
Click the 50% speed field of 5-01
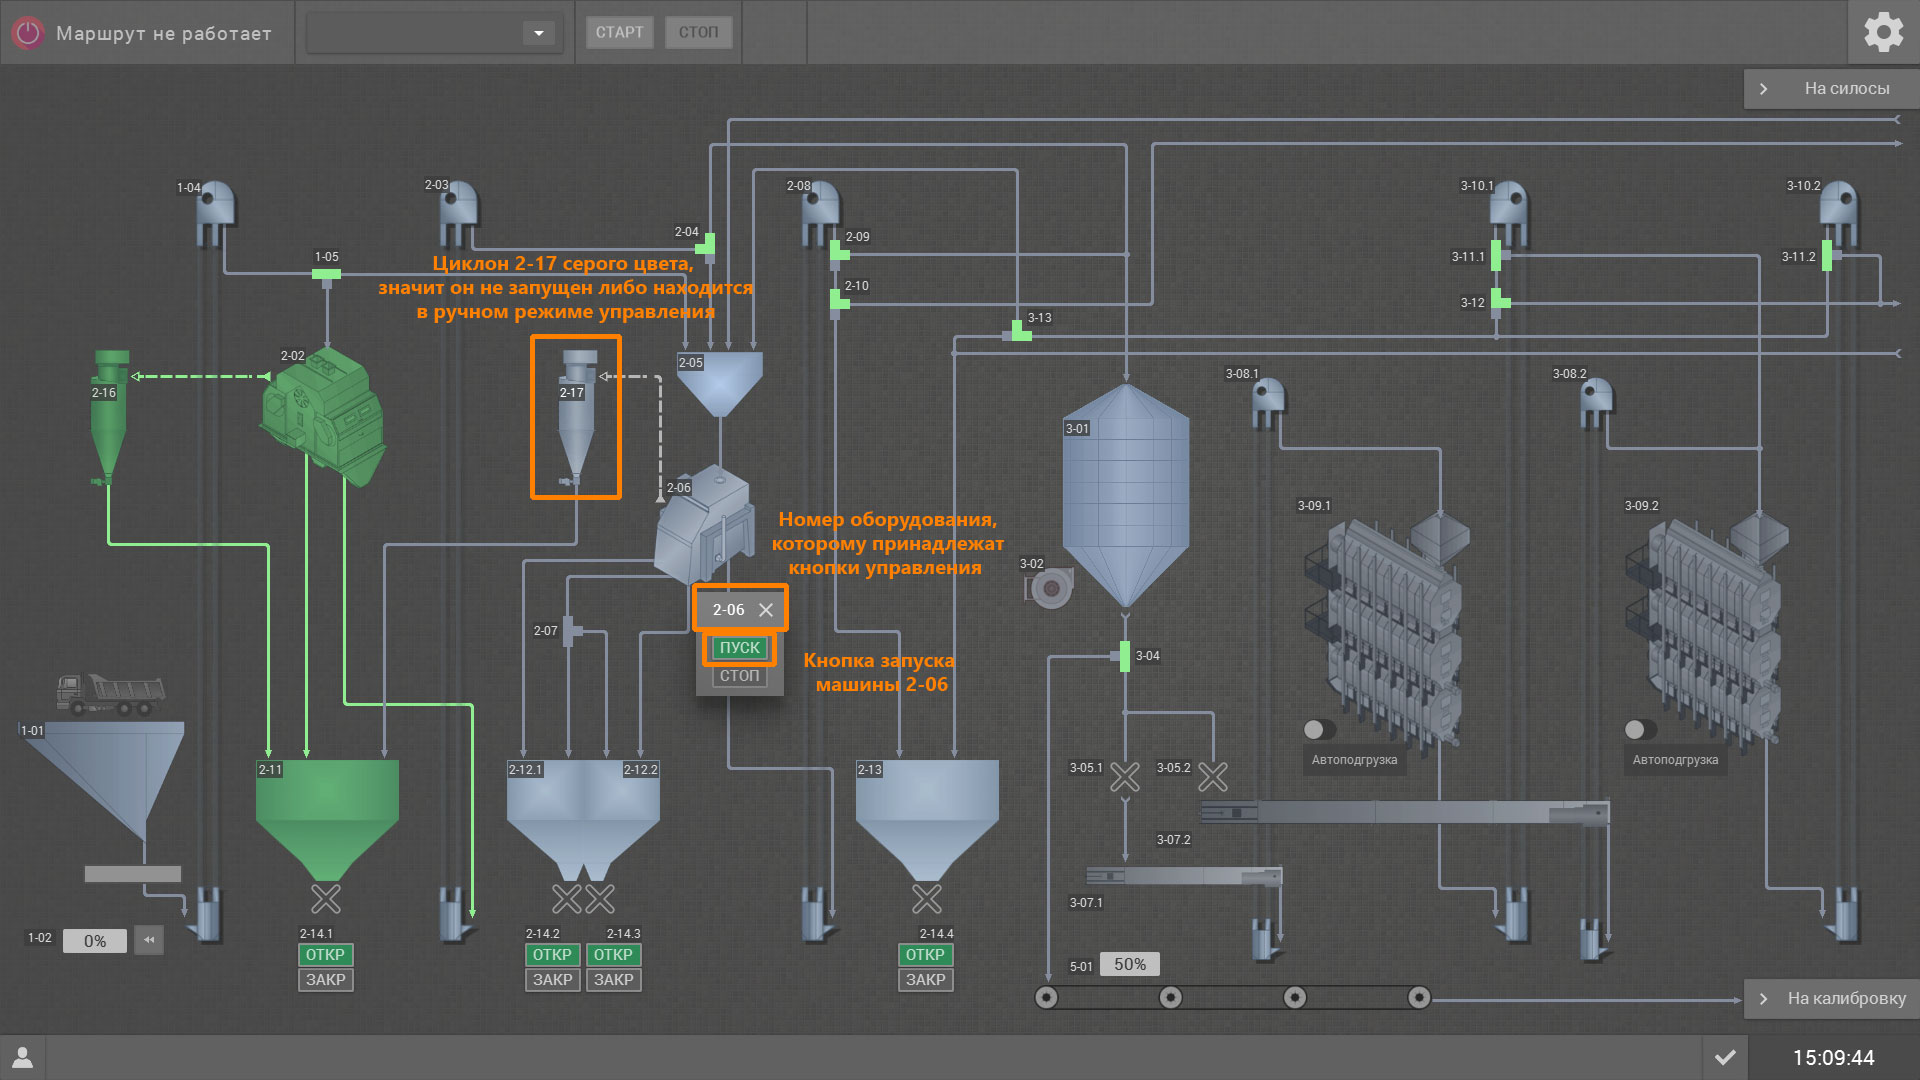(x=1130, y=964)
